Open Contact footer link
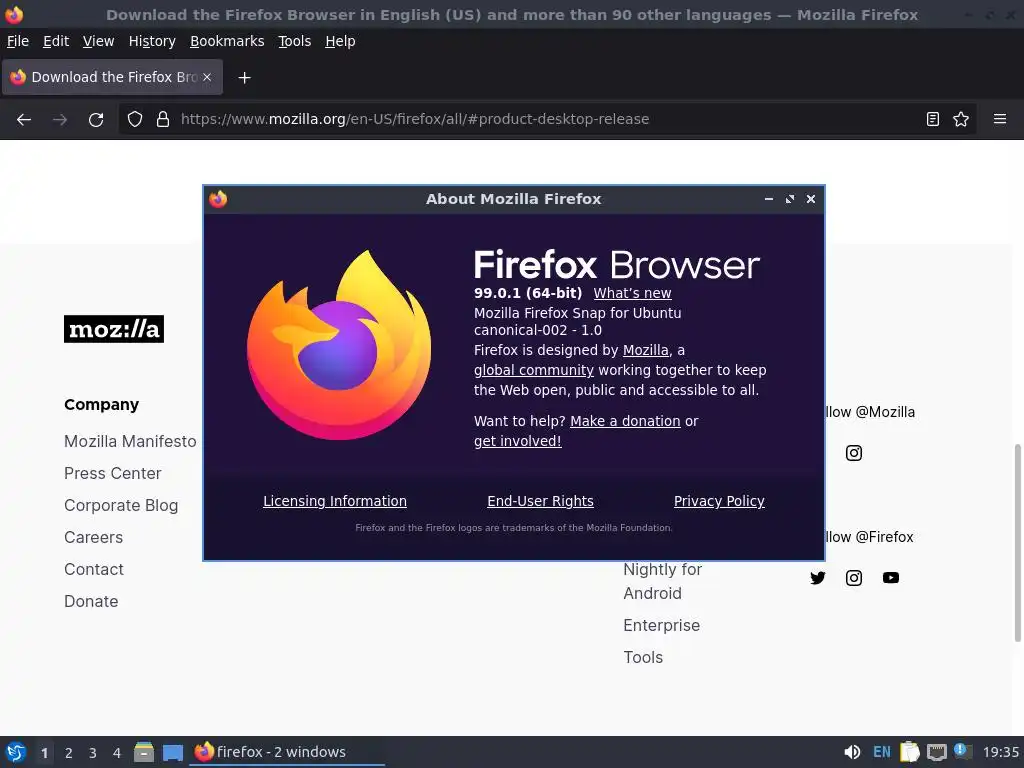1024x768 pixels. tap(93, 569)
